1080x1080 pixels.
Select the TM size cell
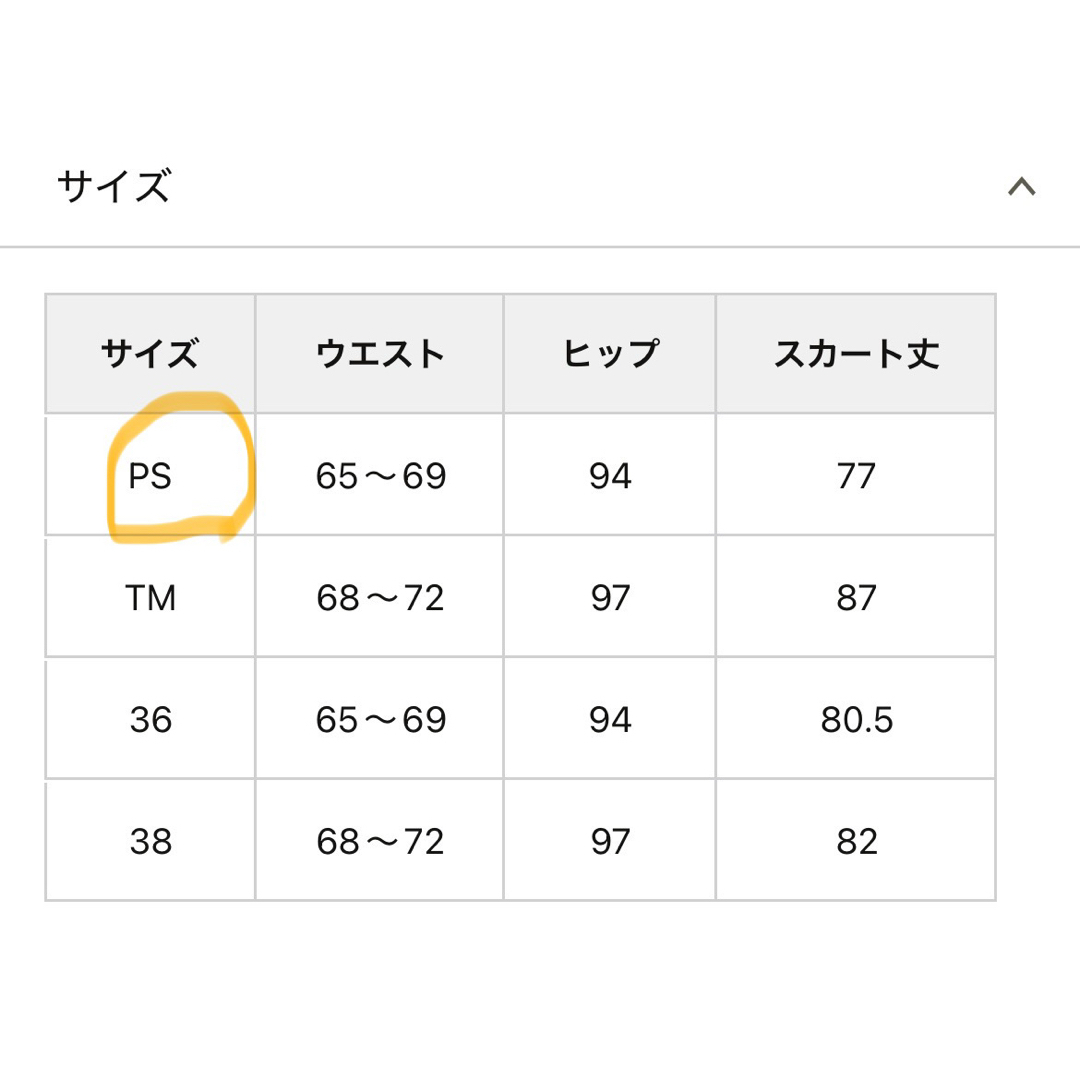point(150,597)
